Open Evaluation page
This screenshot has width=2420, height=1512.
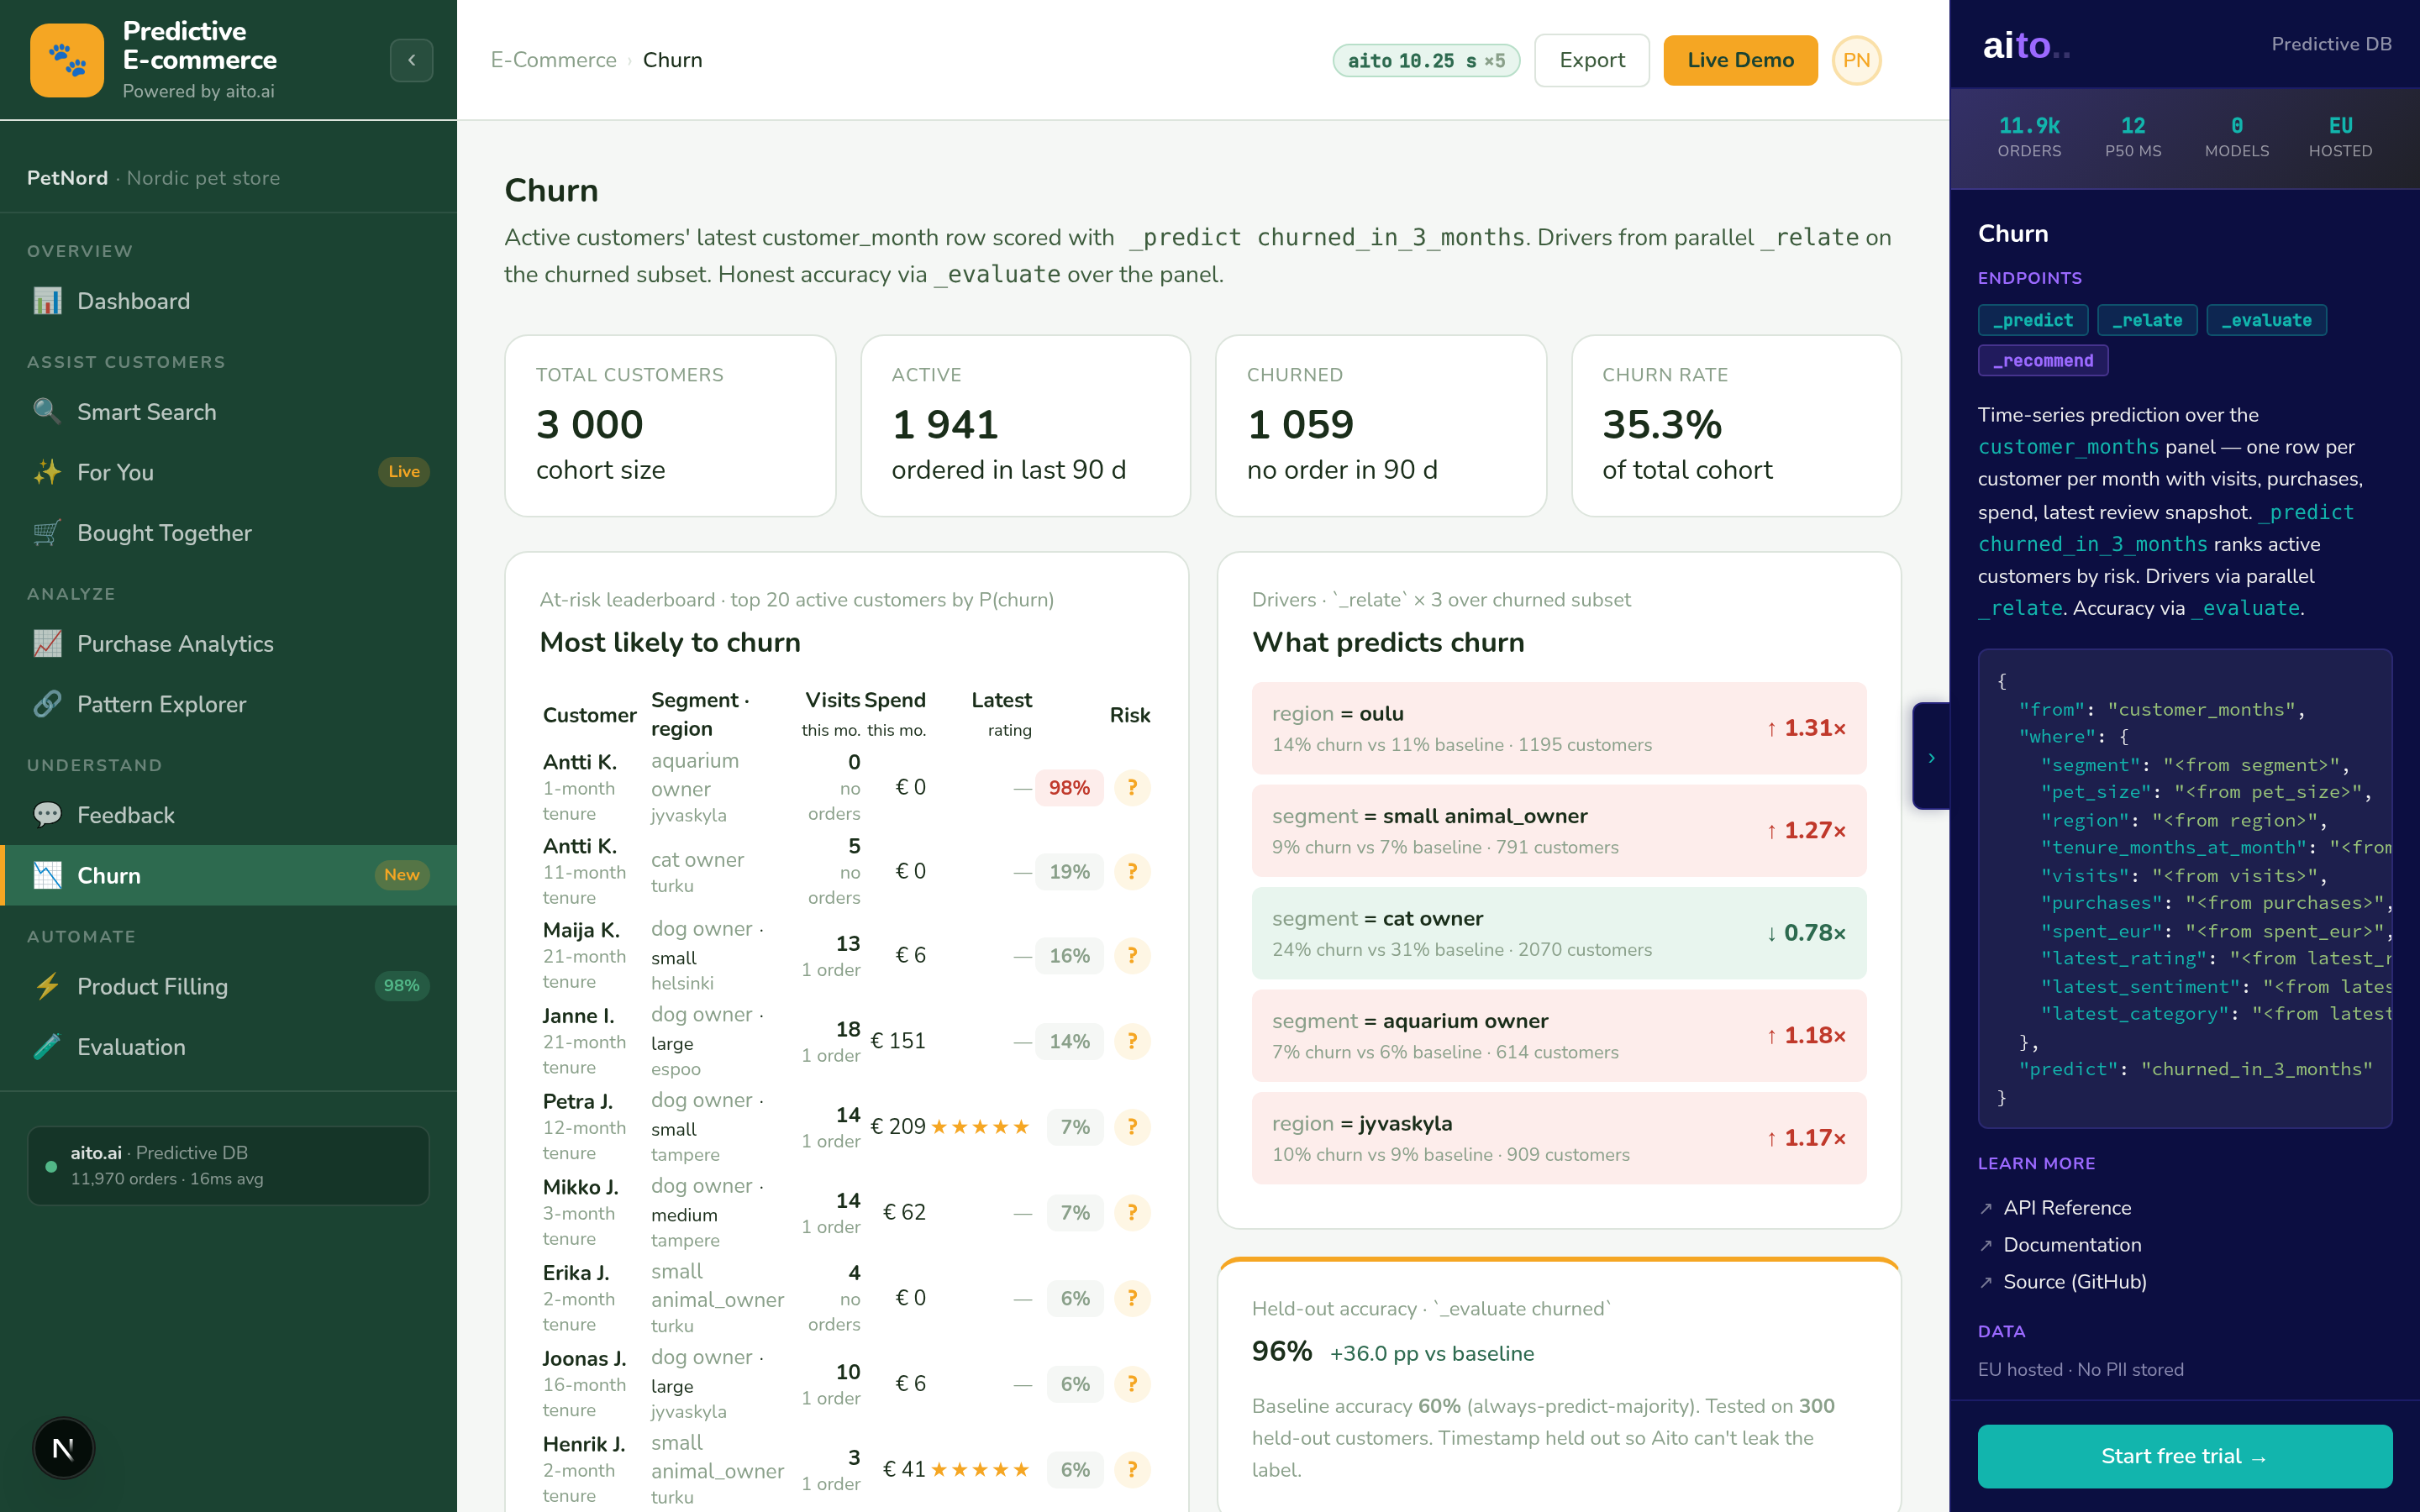[x=228, y=1047]
